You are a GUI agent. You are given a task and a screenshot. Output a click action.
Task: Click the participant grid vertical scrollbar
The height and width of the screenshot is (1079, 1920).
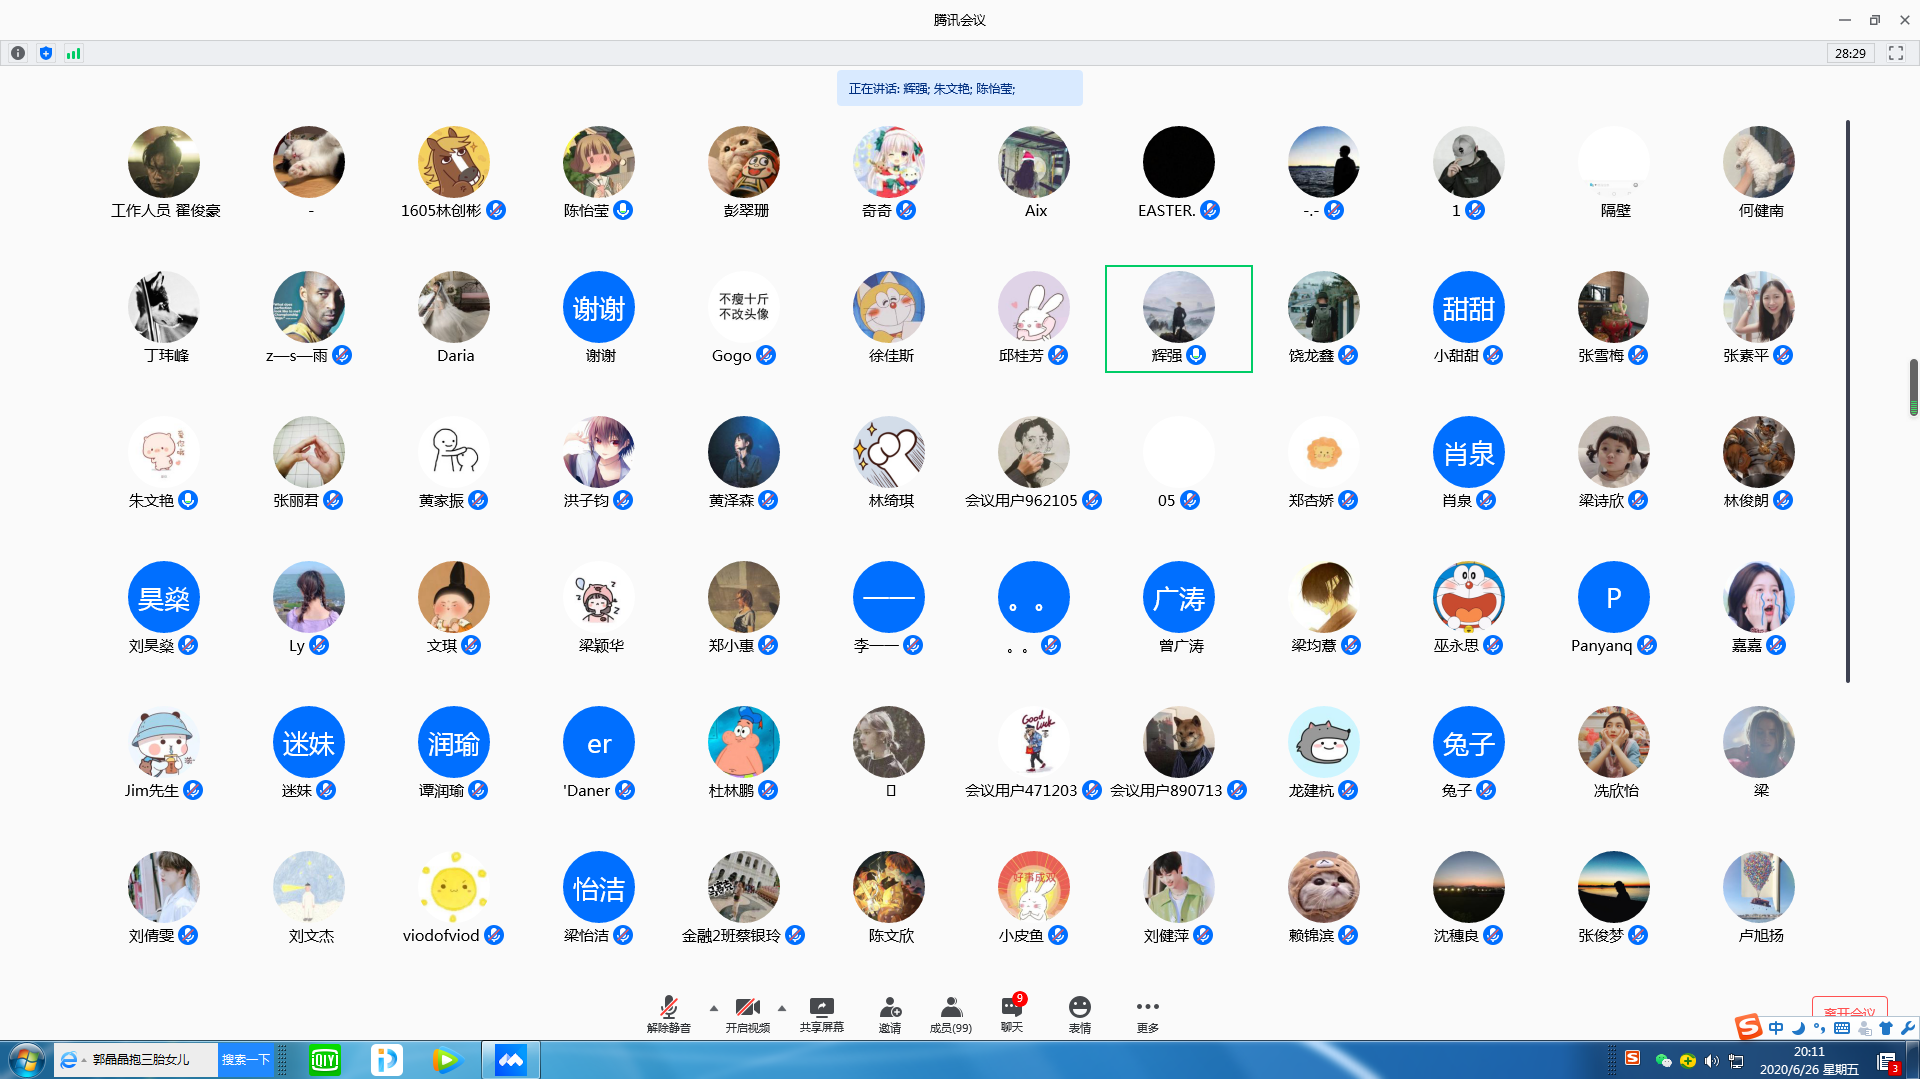pos(1847,400)
